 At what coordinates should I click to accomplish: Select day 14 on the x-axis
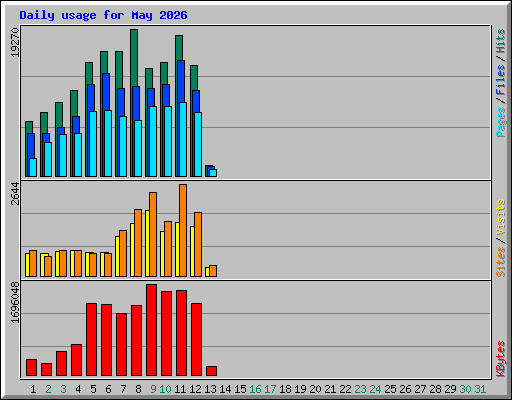pos(225,389)
